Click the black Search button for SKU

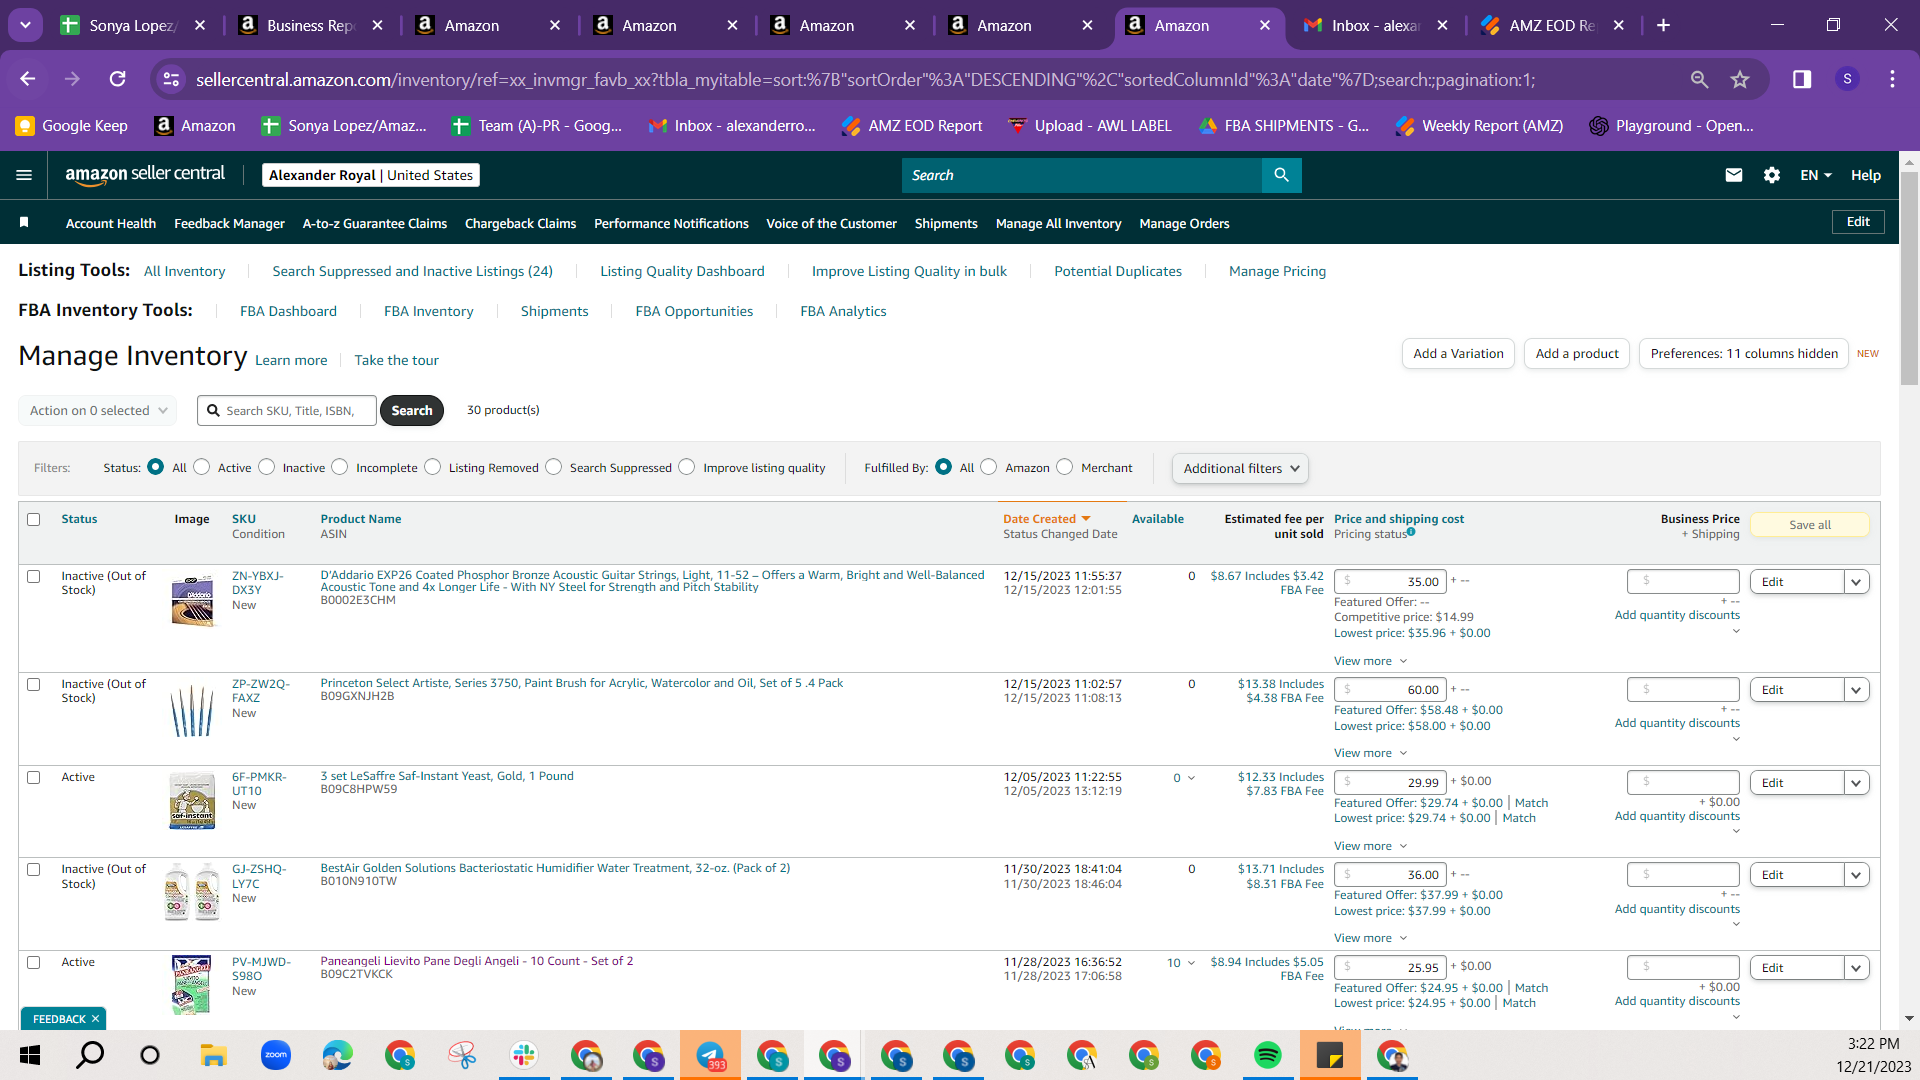click(x=411, y=410)
